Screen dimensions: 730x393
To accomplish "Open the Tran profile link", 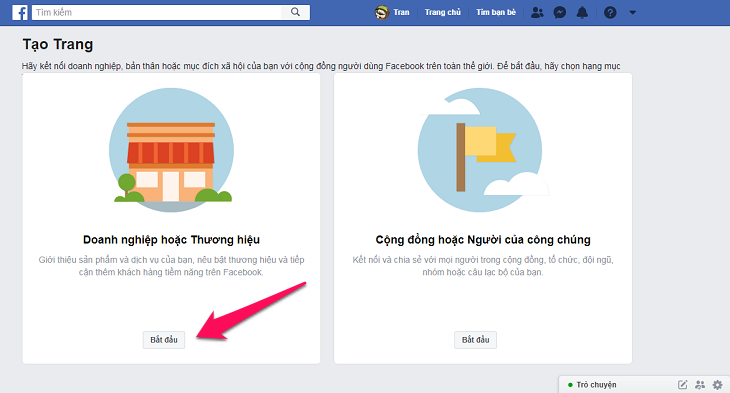I will pos(401,13).
